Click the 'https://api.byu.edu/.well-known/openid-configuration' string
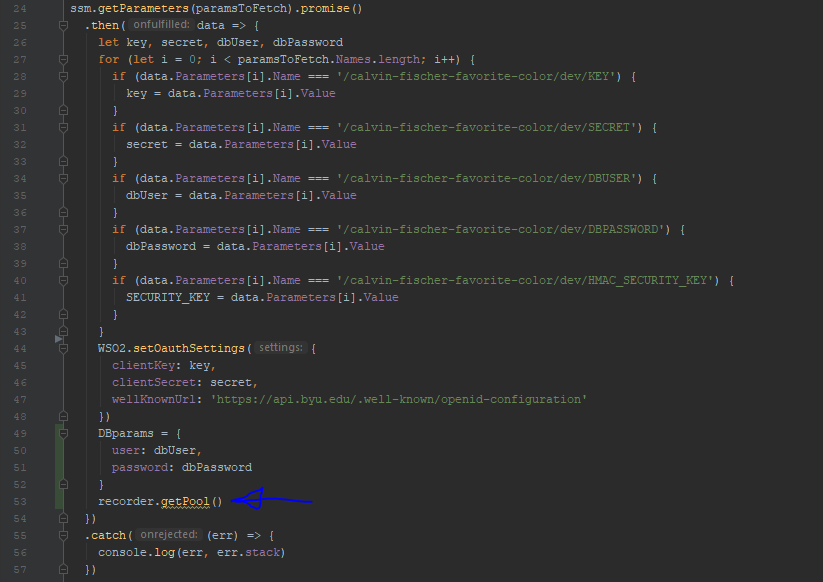The height and width of the screenshot is (582, 823). pos(399,399)
